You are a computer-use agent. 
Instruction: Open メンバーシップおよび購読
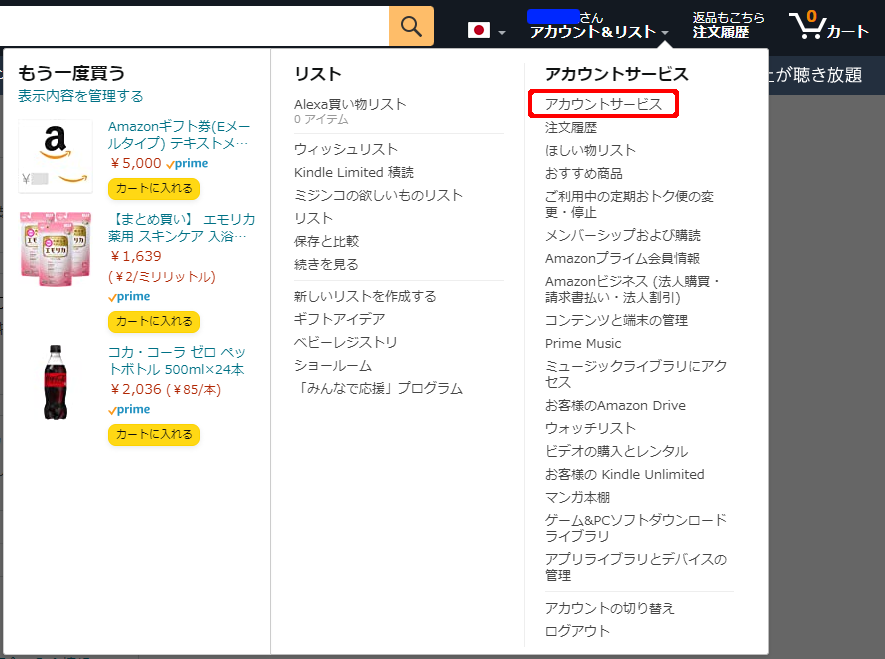point(623,235)
